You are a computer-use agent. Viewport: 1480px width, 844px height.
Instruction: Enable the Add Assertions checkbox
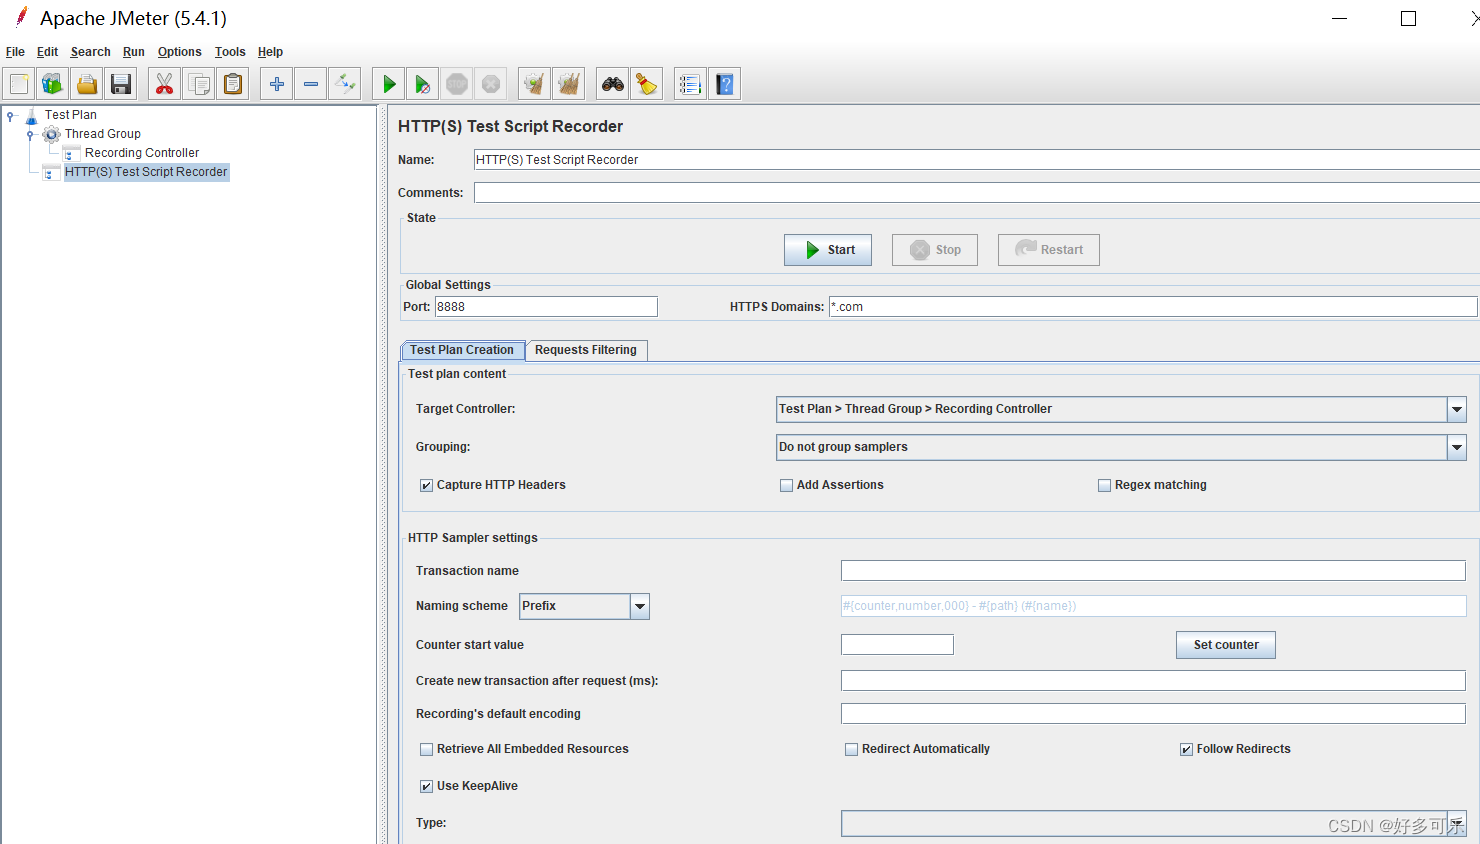coord(786,485)
